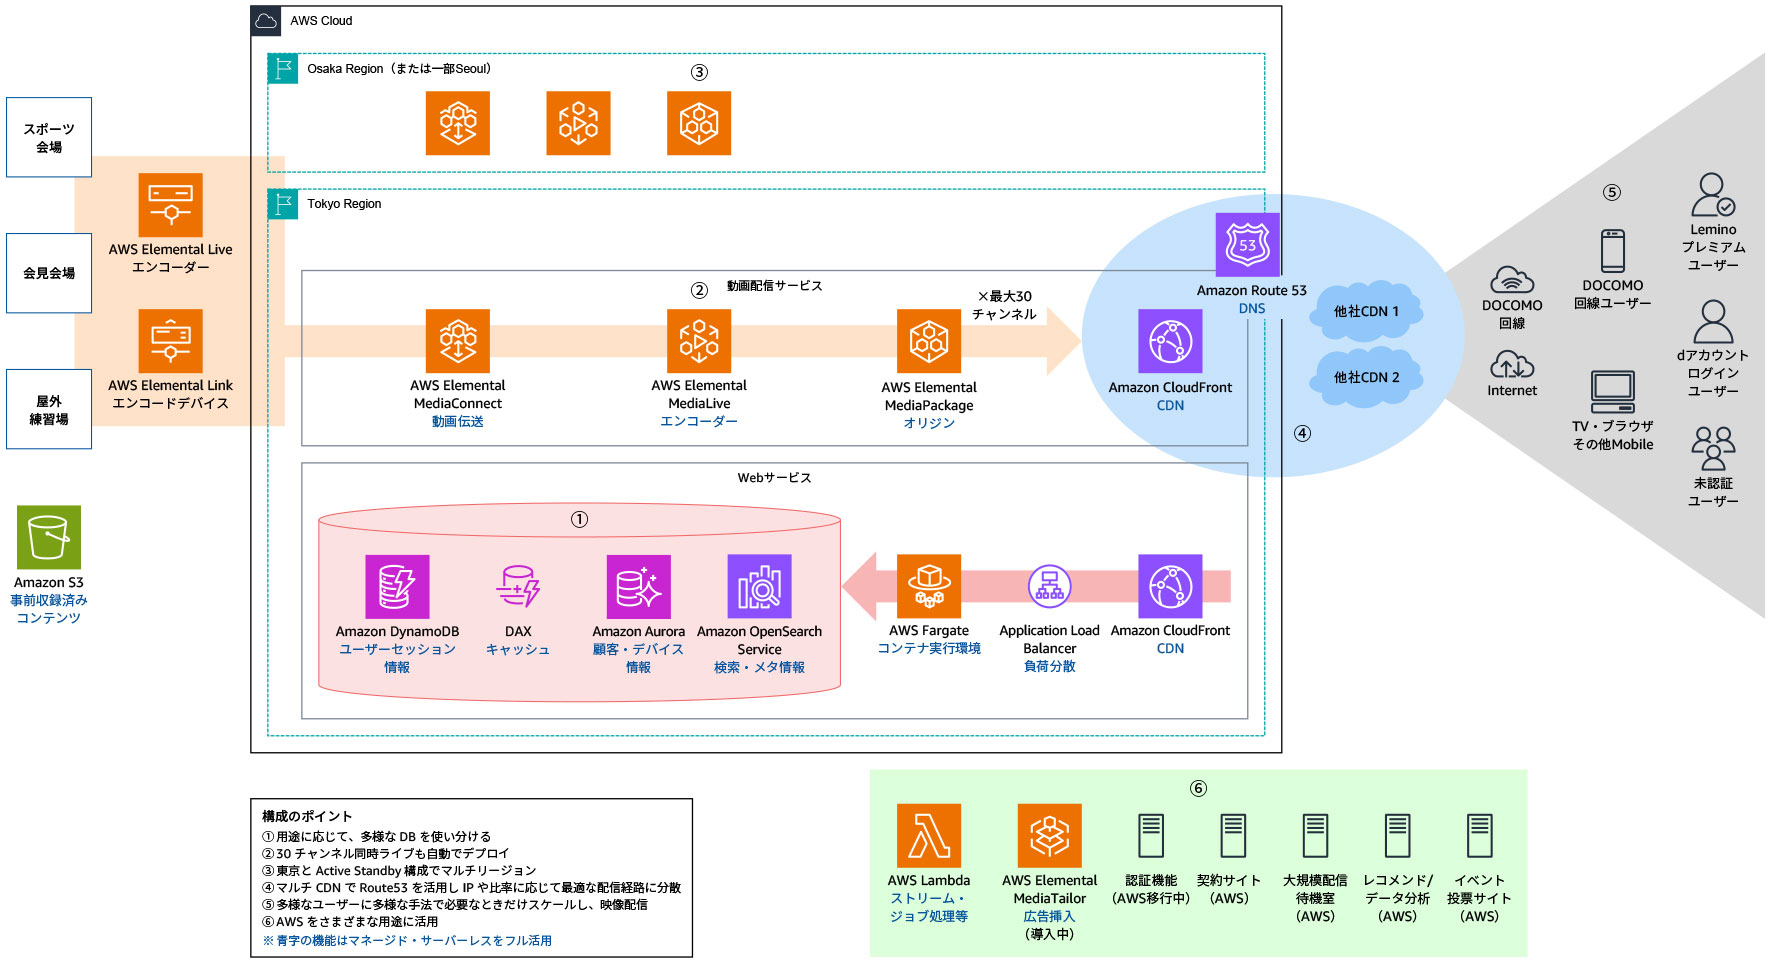This screenshot has height=963, width=1774.
Task: Click the DOCOMO回線 cloud icon
Action: 1512,280
